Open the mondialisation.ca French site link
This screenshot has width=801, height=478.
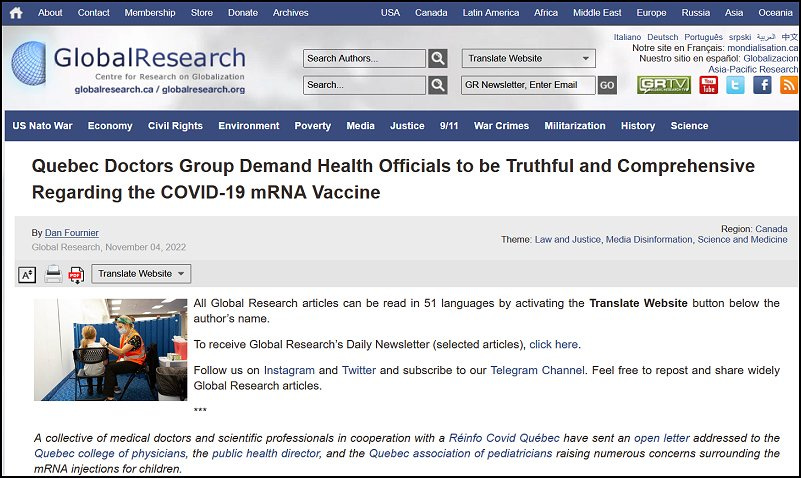(x=762, y=48)
